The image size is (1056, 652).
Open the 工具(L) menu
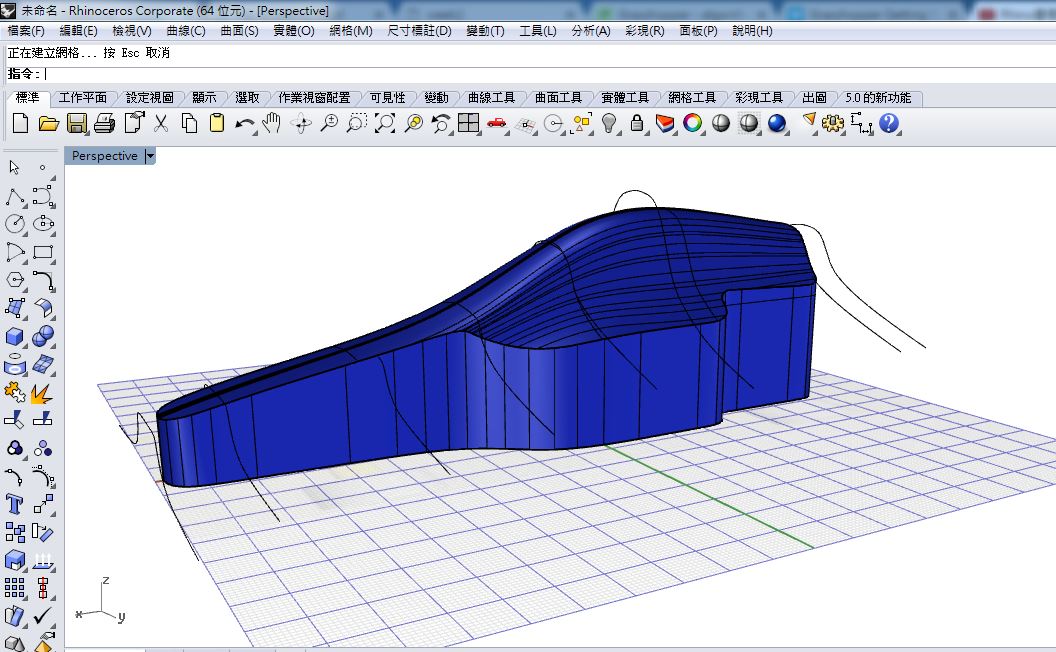(x=537, y=31)
